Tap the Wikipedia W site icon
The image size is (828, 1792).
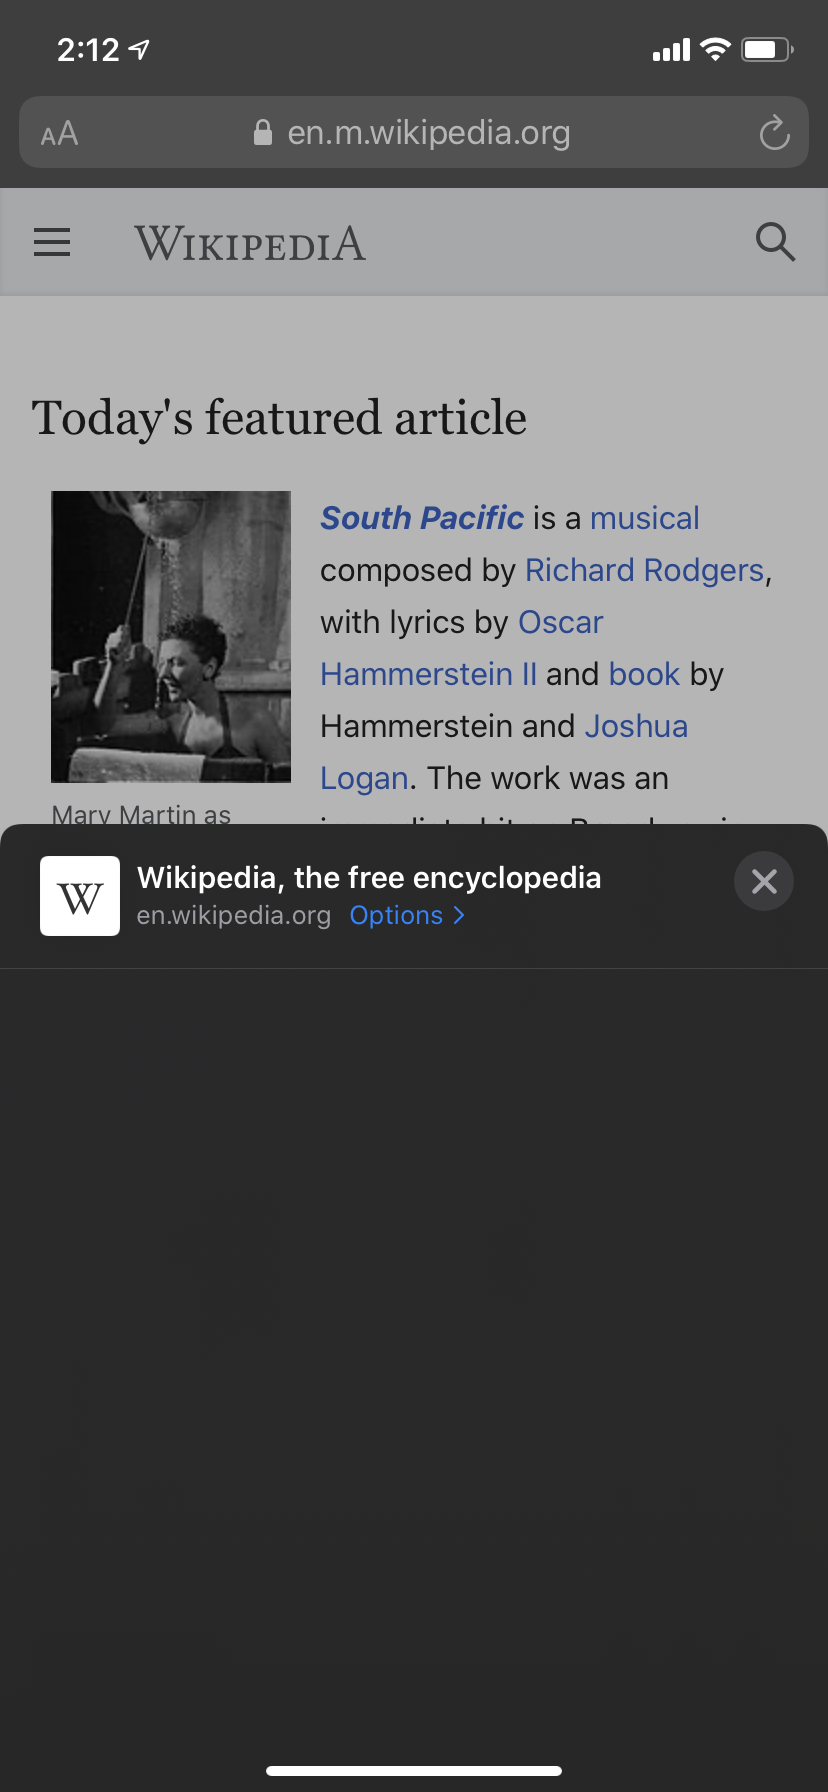[x=80, y=896]
